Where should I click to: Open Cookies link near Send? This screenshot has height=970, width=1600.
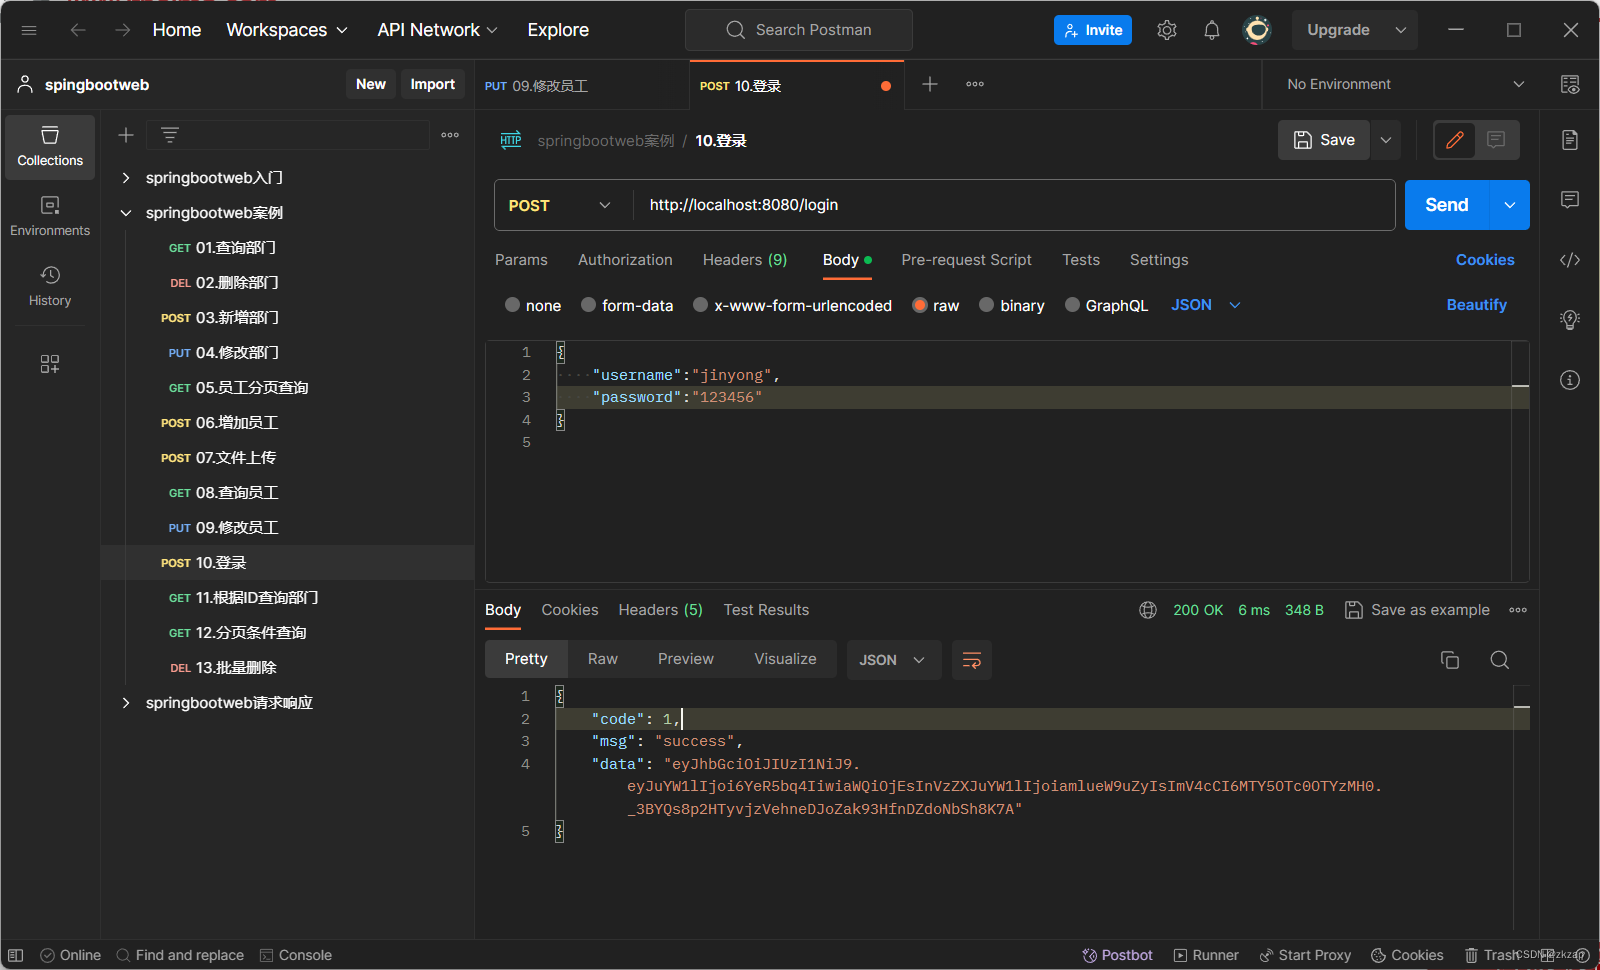tap(1485, 260)
